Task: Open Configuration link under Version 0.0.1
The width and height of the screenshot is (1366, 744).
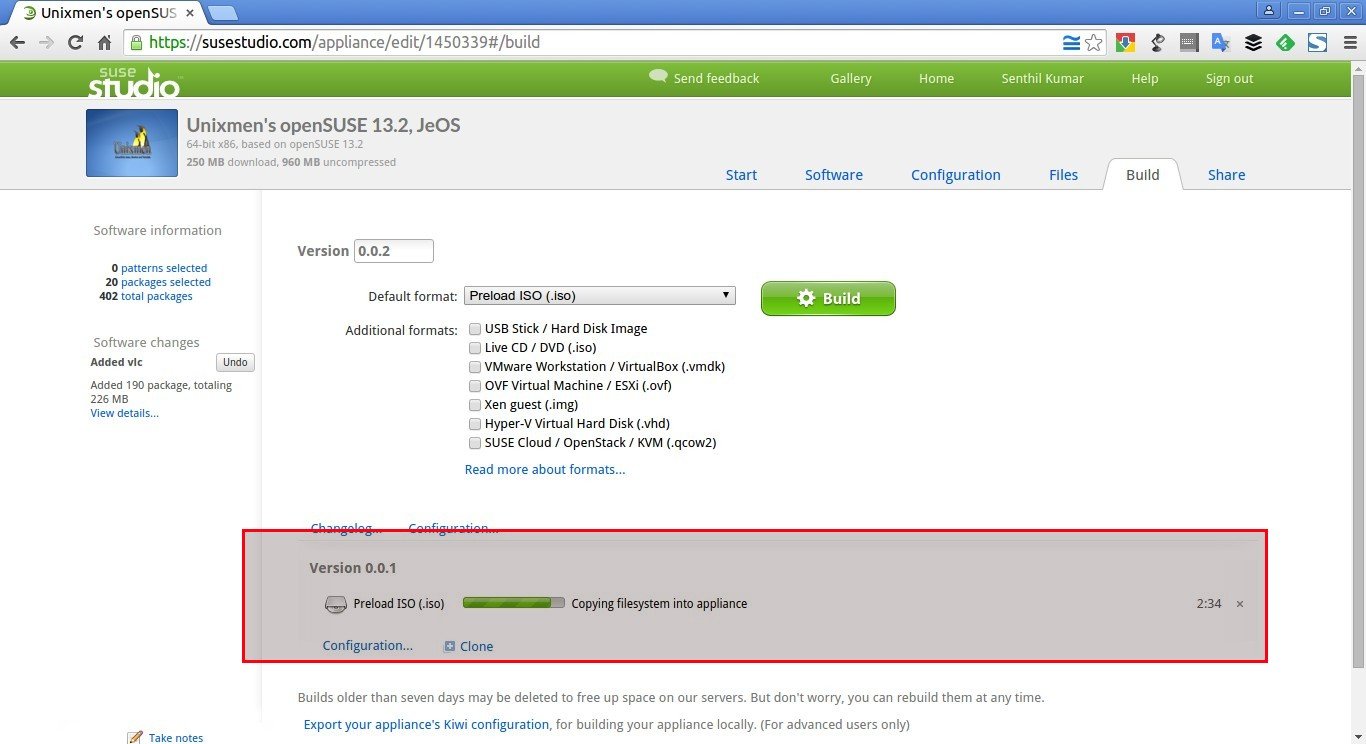Action: point(367,646)
